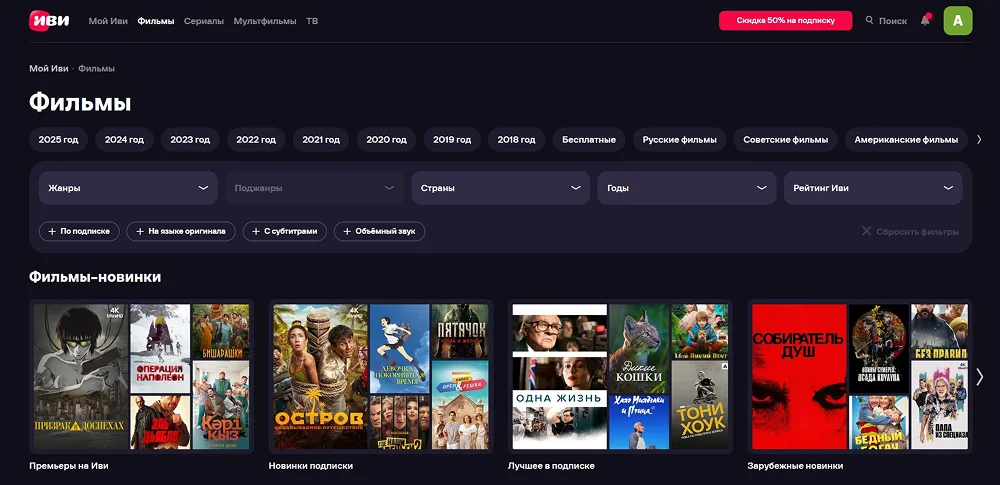Enable the Объёмный звук filter
Image resolution: width=1000 pixels, height=485 pixels.
[379, 231]
